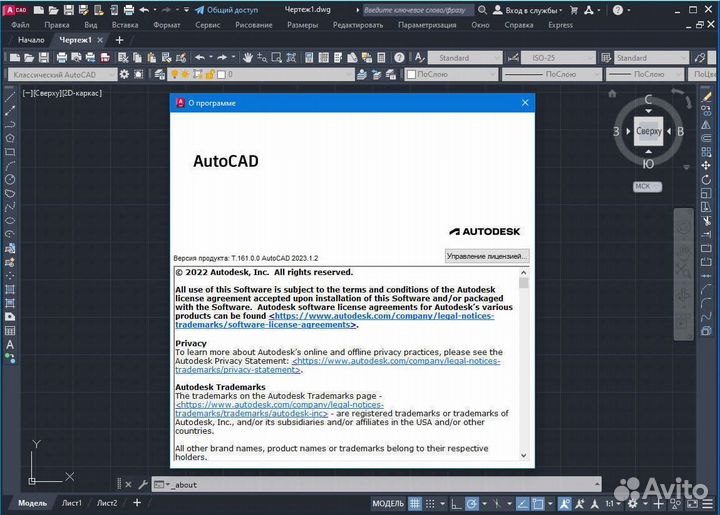
Task: Click the Plot (printer) icon in Quick Access toolbar
Action: (x=129, y=10)
